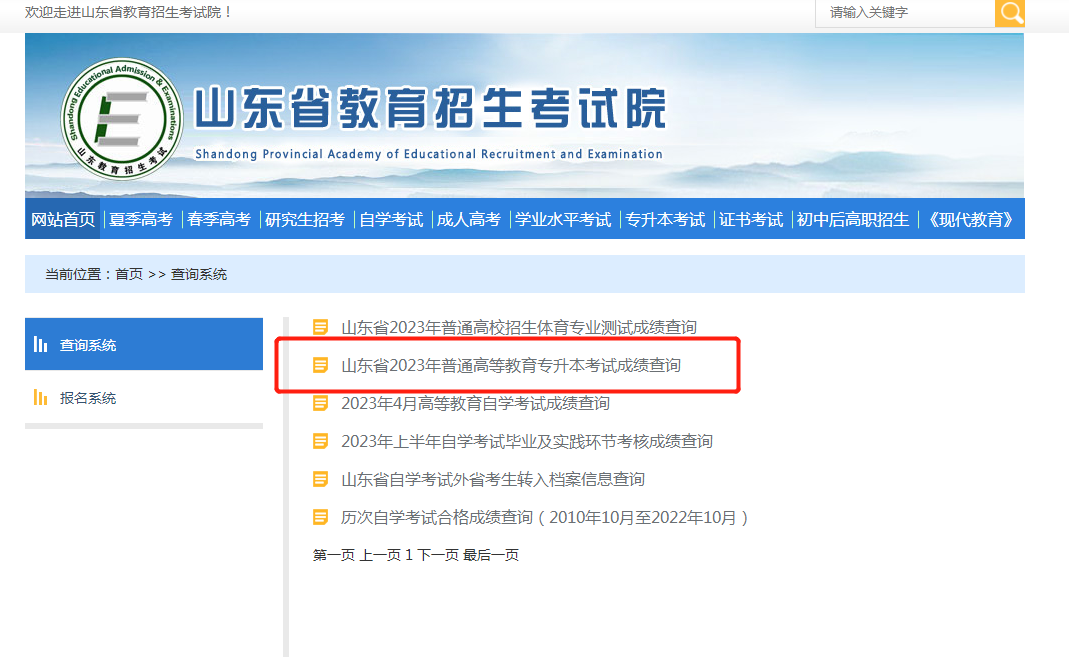The height and width of the screenshot is (657, 1069).
Task: Select the 成人高考 navigation tab
Action: pos(468,218)
